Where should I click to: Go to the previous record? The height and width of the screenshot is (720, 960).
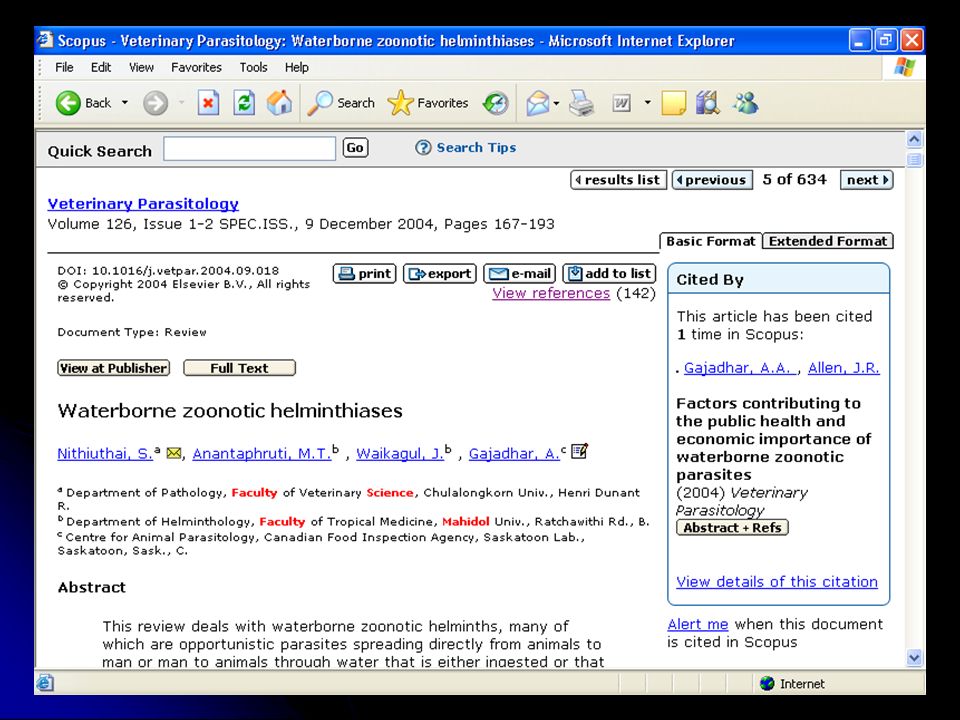pos(713,179)
